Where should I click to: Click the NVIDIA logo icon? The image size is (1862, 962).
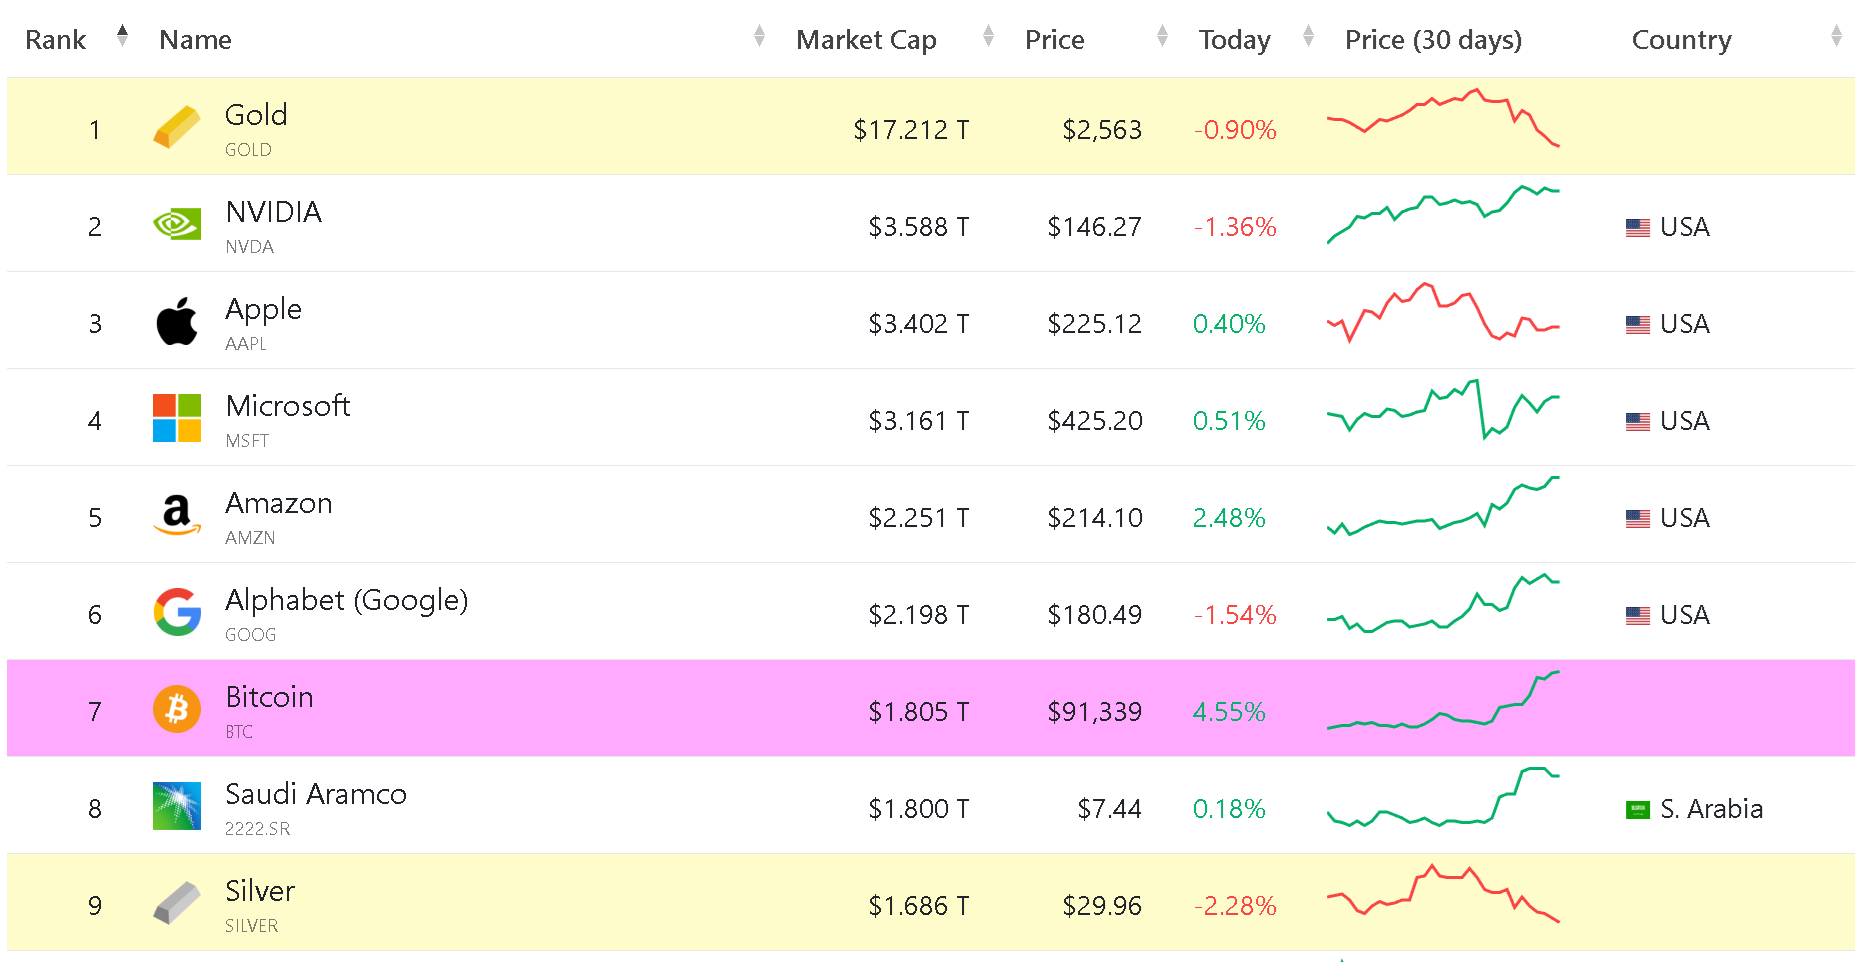tap(177, 224)
